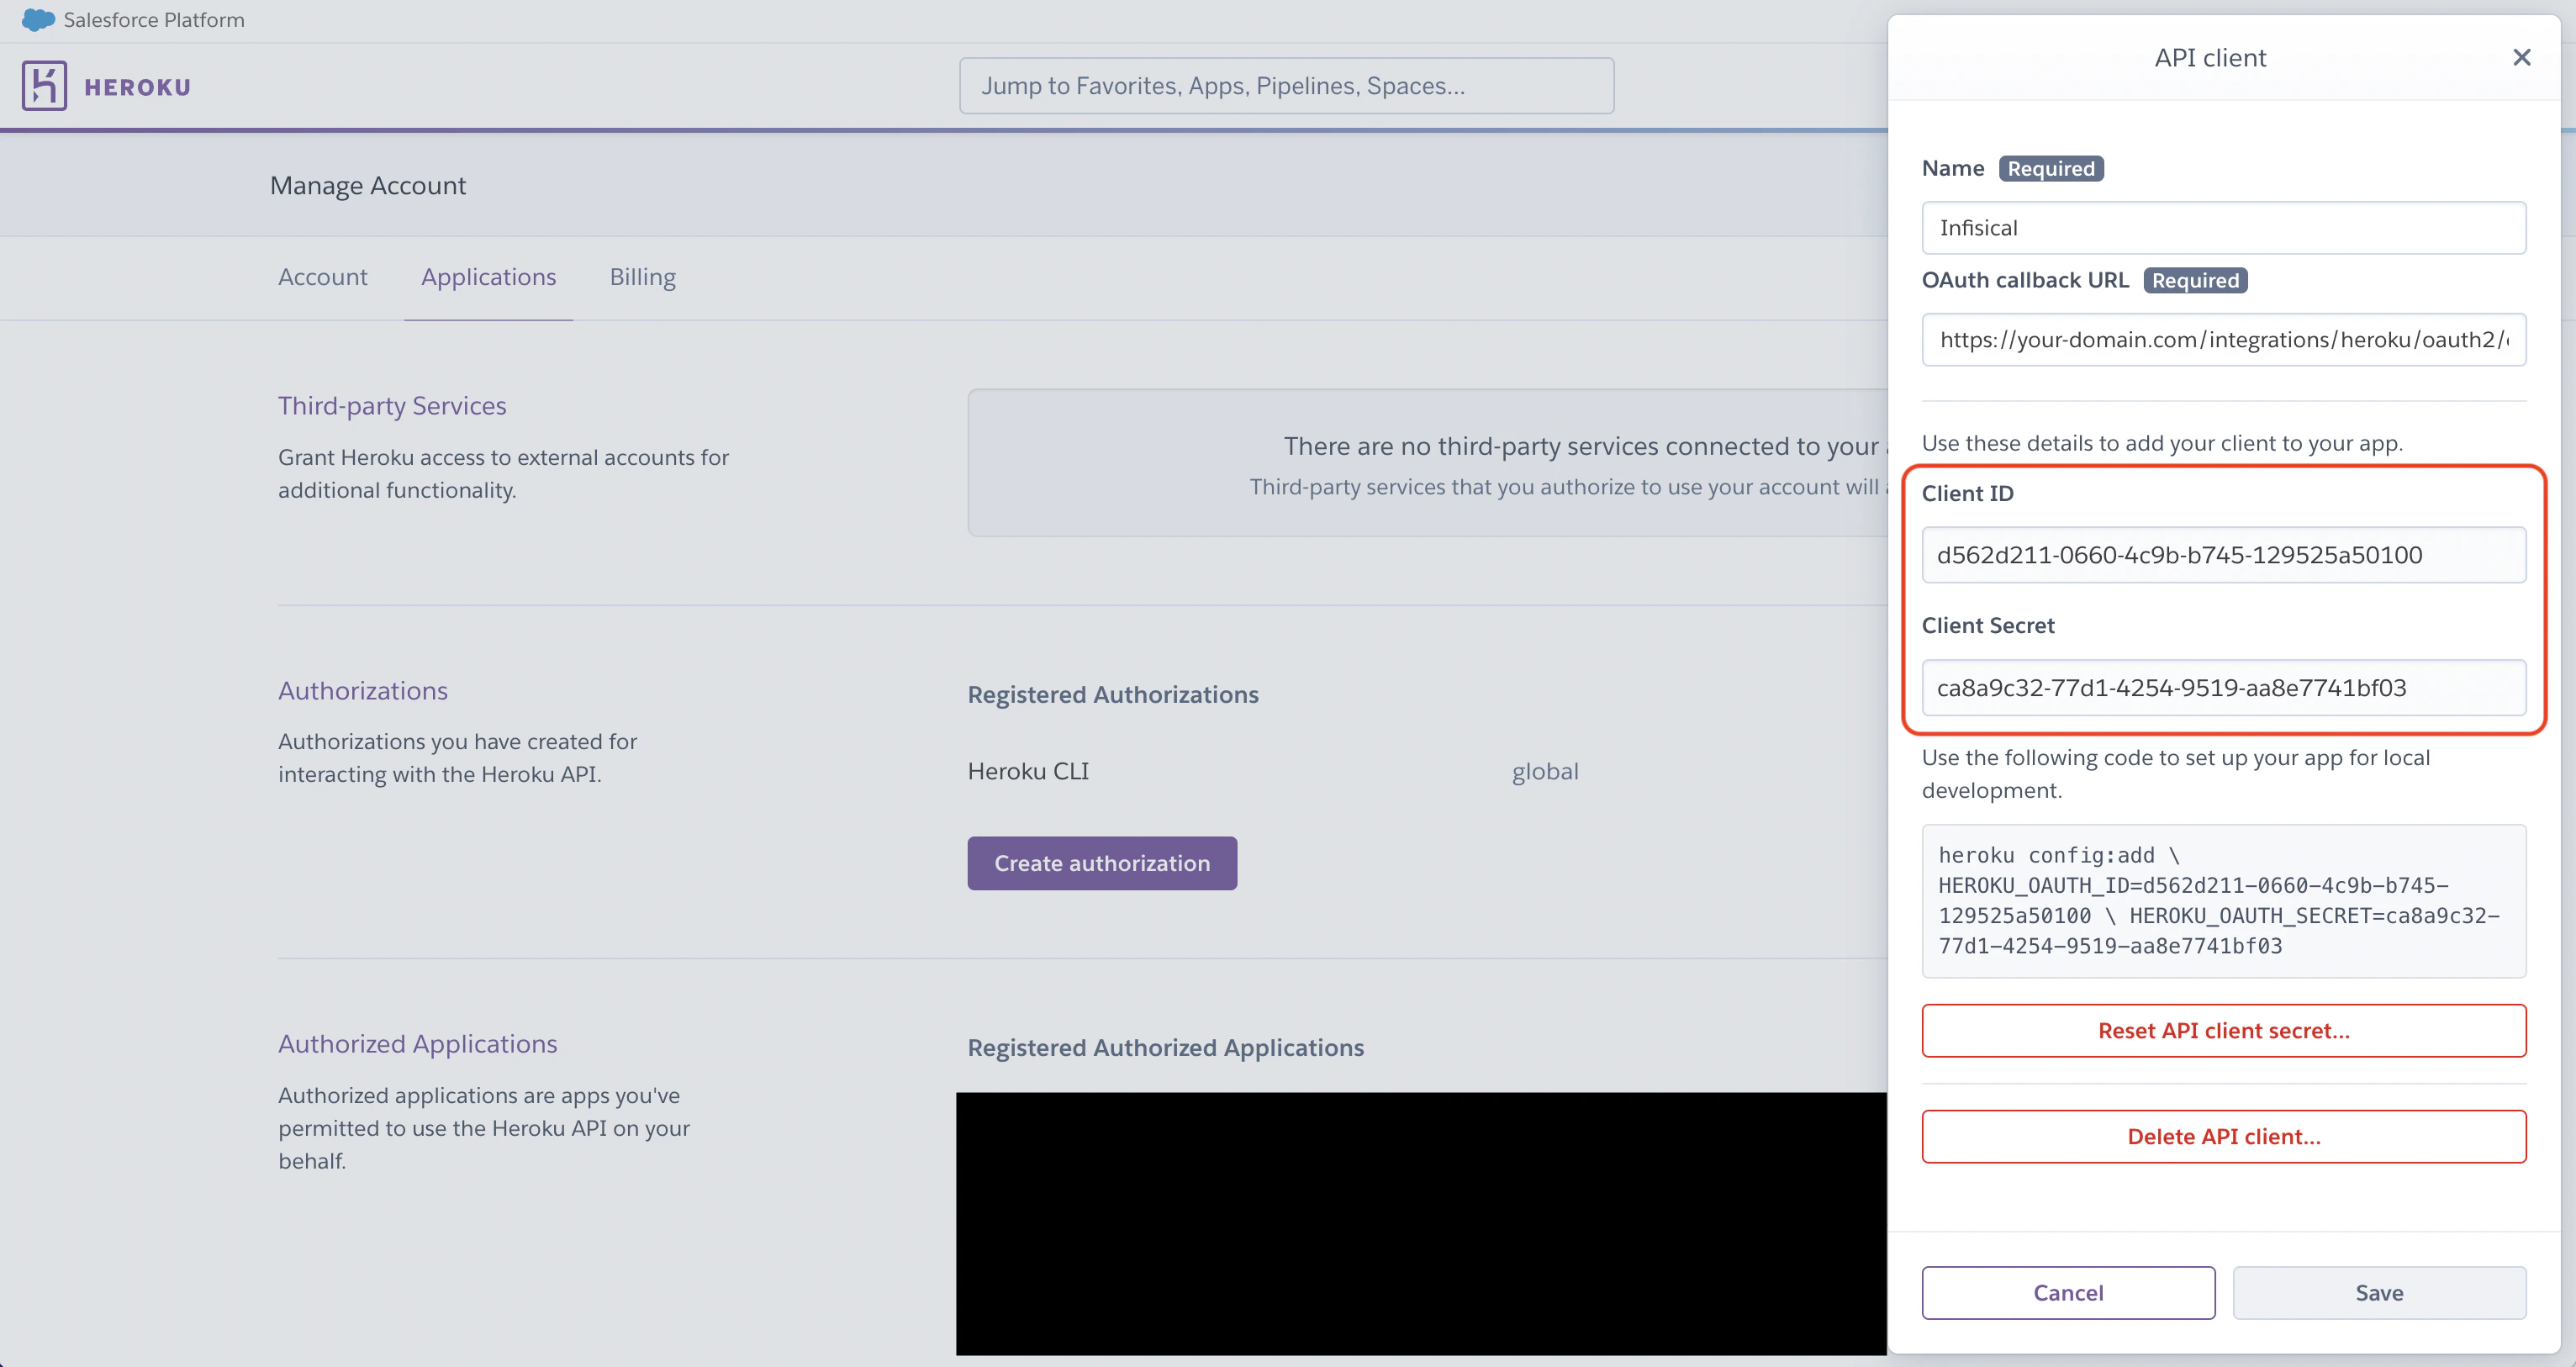
Task: Click the Required badge beside Name
Action: tap(2051, 169)
